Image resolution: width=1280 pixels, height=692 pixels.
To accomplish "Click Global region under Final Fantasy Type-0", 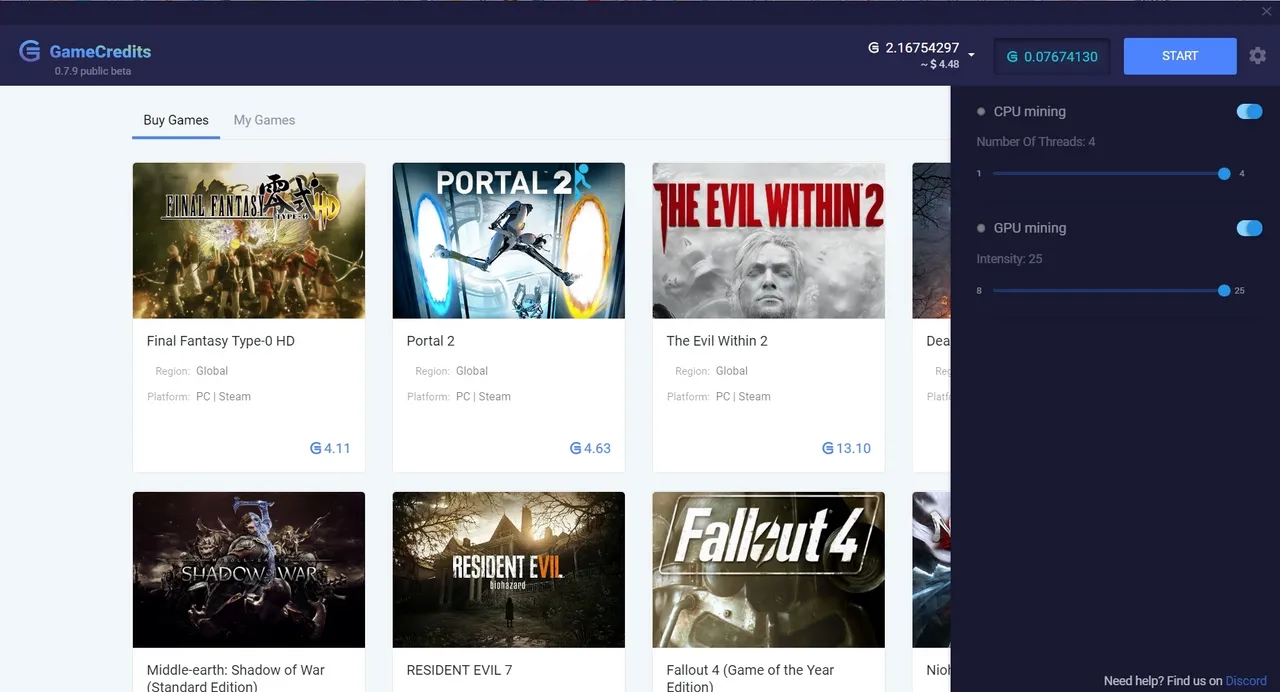I will (212, 371).
